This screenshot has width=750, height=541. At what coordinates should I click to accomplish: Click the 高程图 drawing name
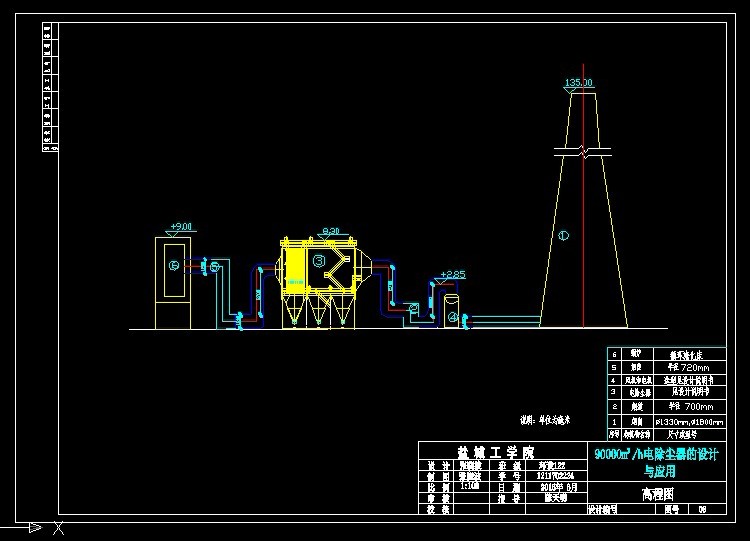tap(658, 494)
